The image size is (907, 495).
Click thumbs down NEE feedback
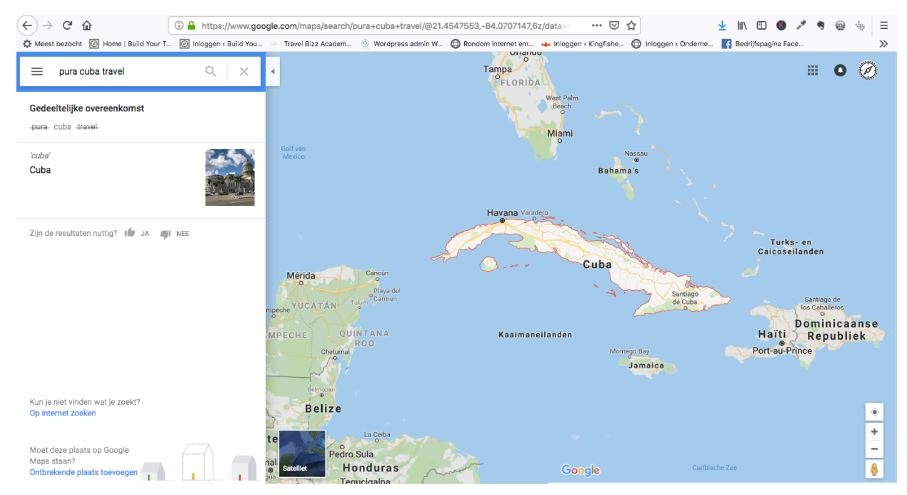click(x=175, y=234)
